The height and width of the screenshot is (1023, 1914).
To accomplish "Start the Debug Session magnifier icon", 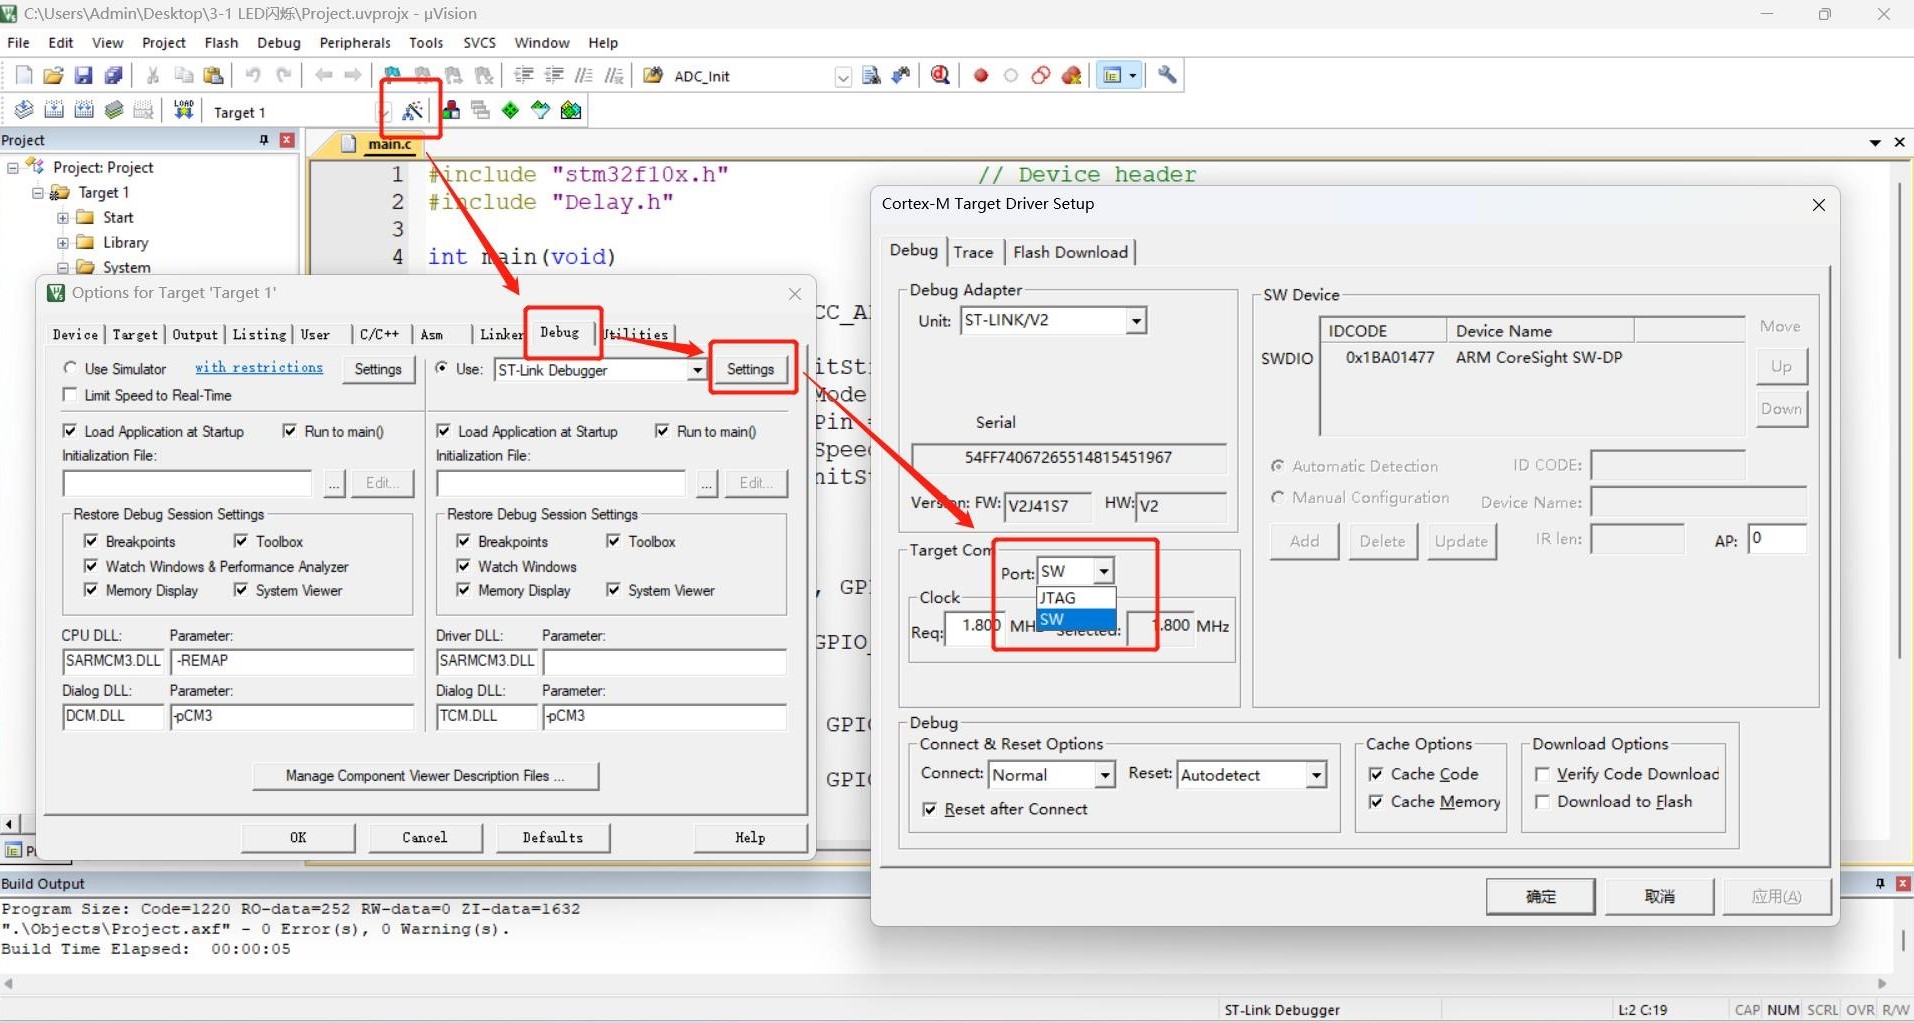I will 940,76.
